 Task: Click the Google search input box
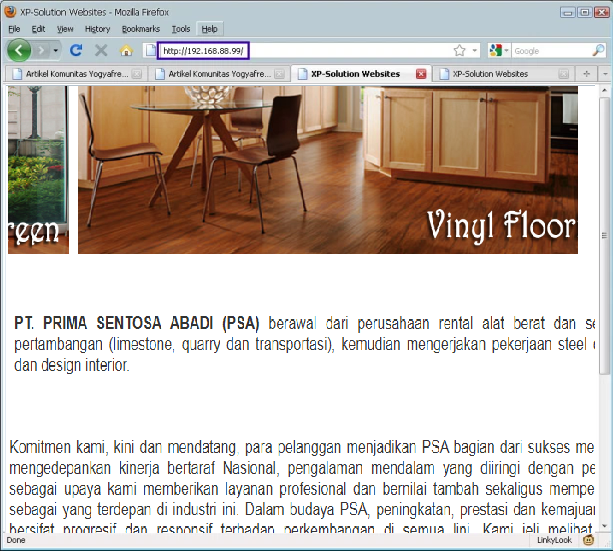[x=551, y=51]
